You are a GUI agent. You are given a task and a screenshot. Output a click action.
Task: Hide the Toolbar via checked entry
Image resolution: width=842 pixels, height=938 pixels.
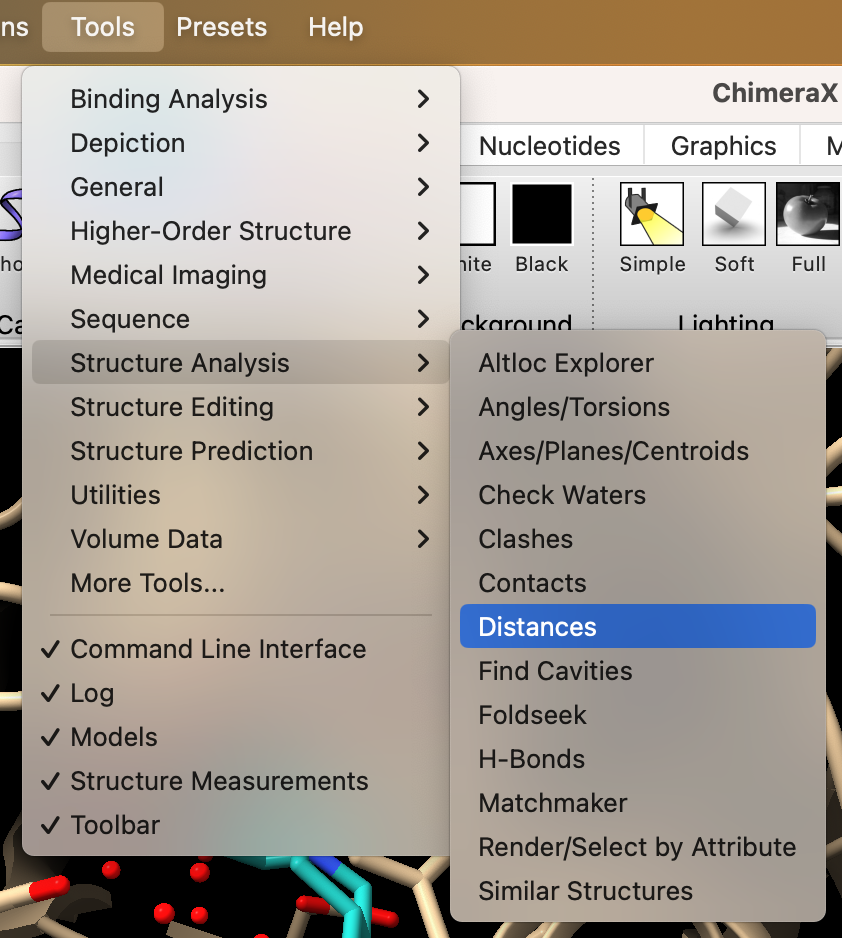(115, 825)
